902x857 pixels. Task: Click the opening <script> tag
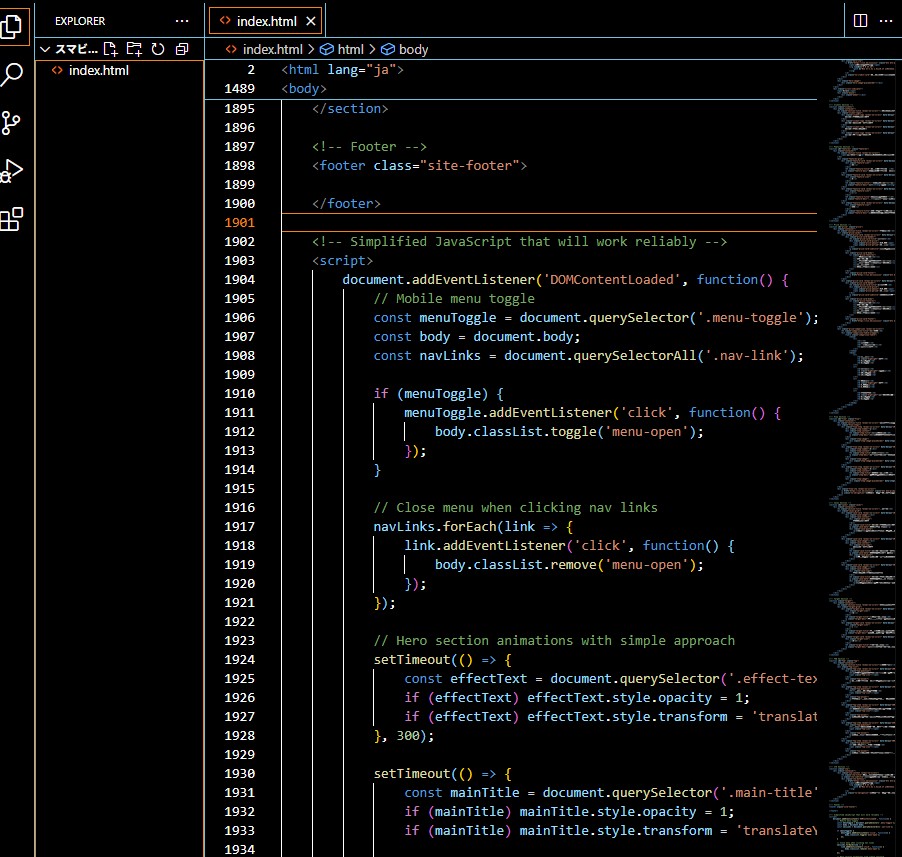[x=342, y=261]
